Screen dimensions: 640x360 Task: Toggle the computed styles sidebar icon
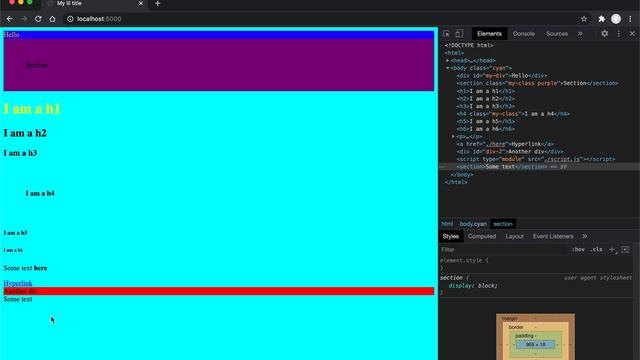pyautogui.click(x=625, y=249)
